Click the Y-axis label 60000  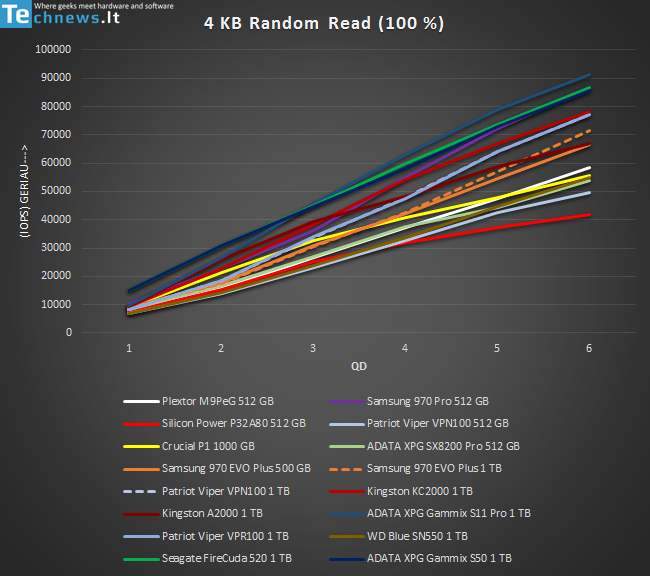(x=56, y=163)
